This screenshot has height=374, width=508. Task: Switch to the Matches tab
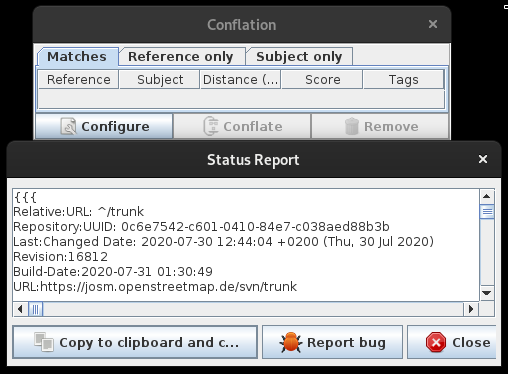tap(77, 57)
